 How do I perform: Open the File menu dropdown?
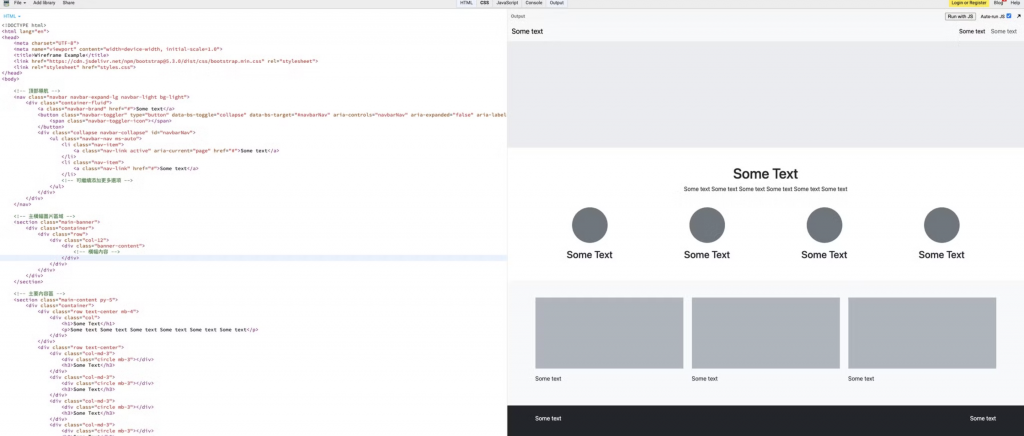[20, 3]
